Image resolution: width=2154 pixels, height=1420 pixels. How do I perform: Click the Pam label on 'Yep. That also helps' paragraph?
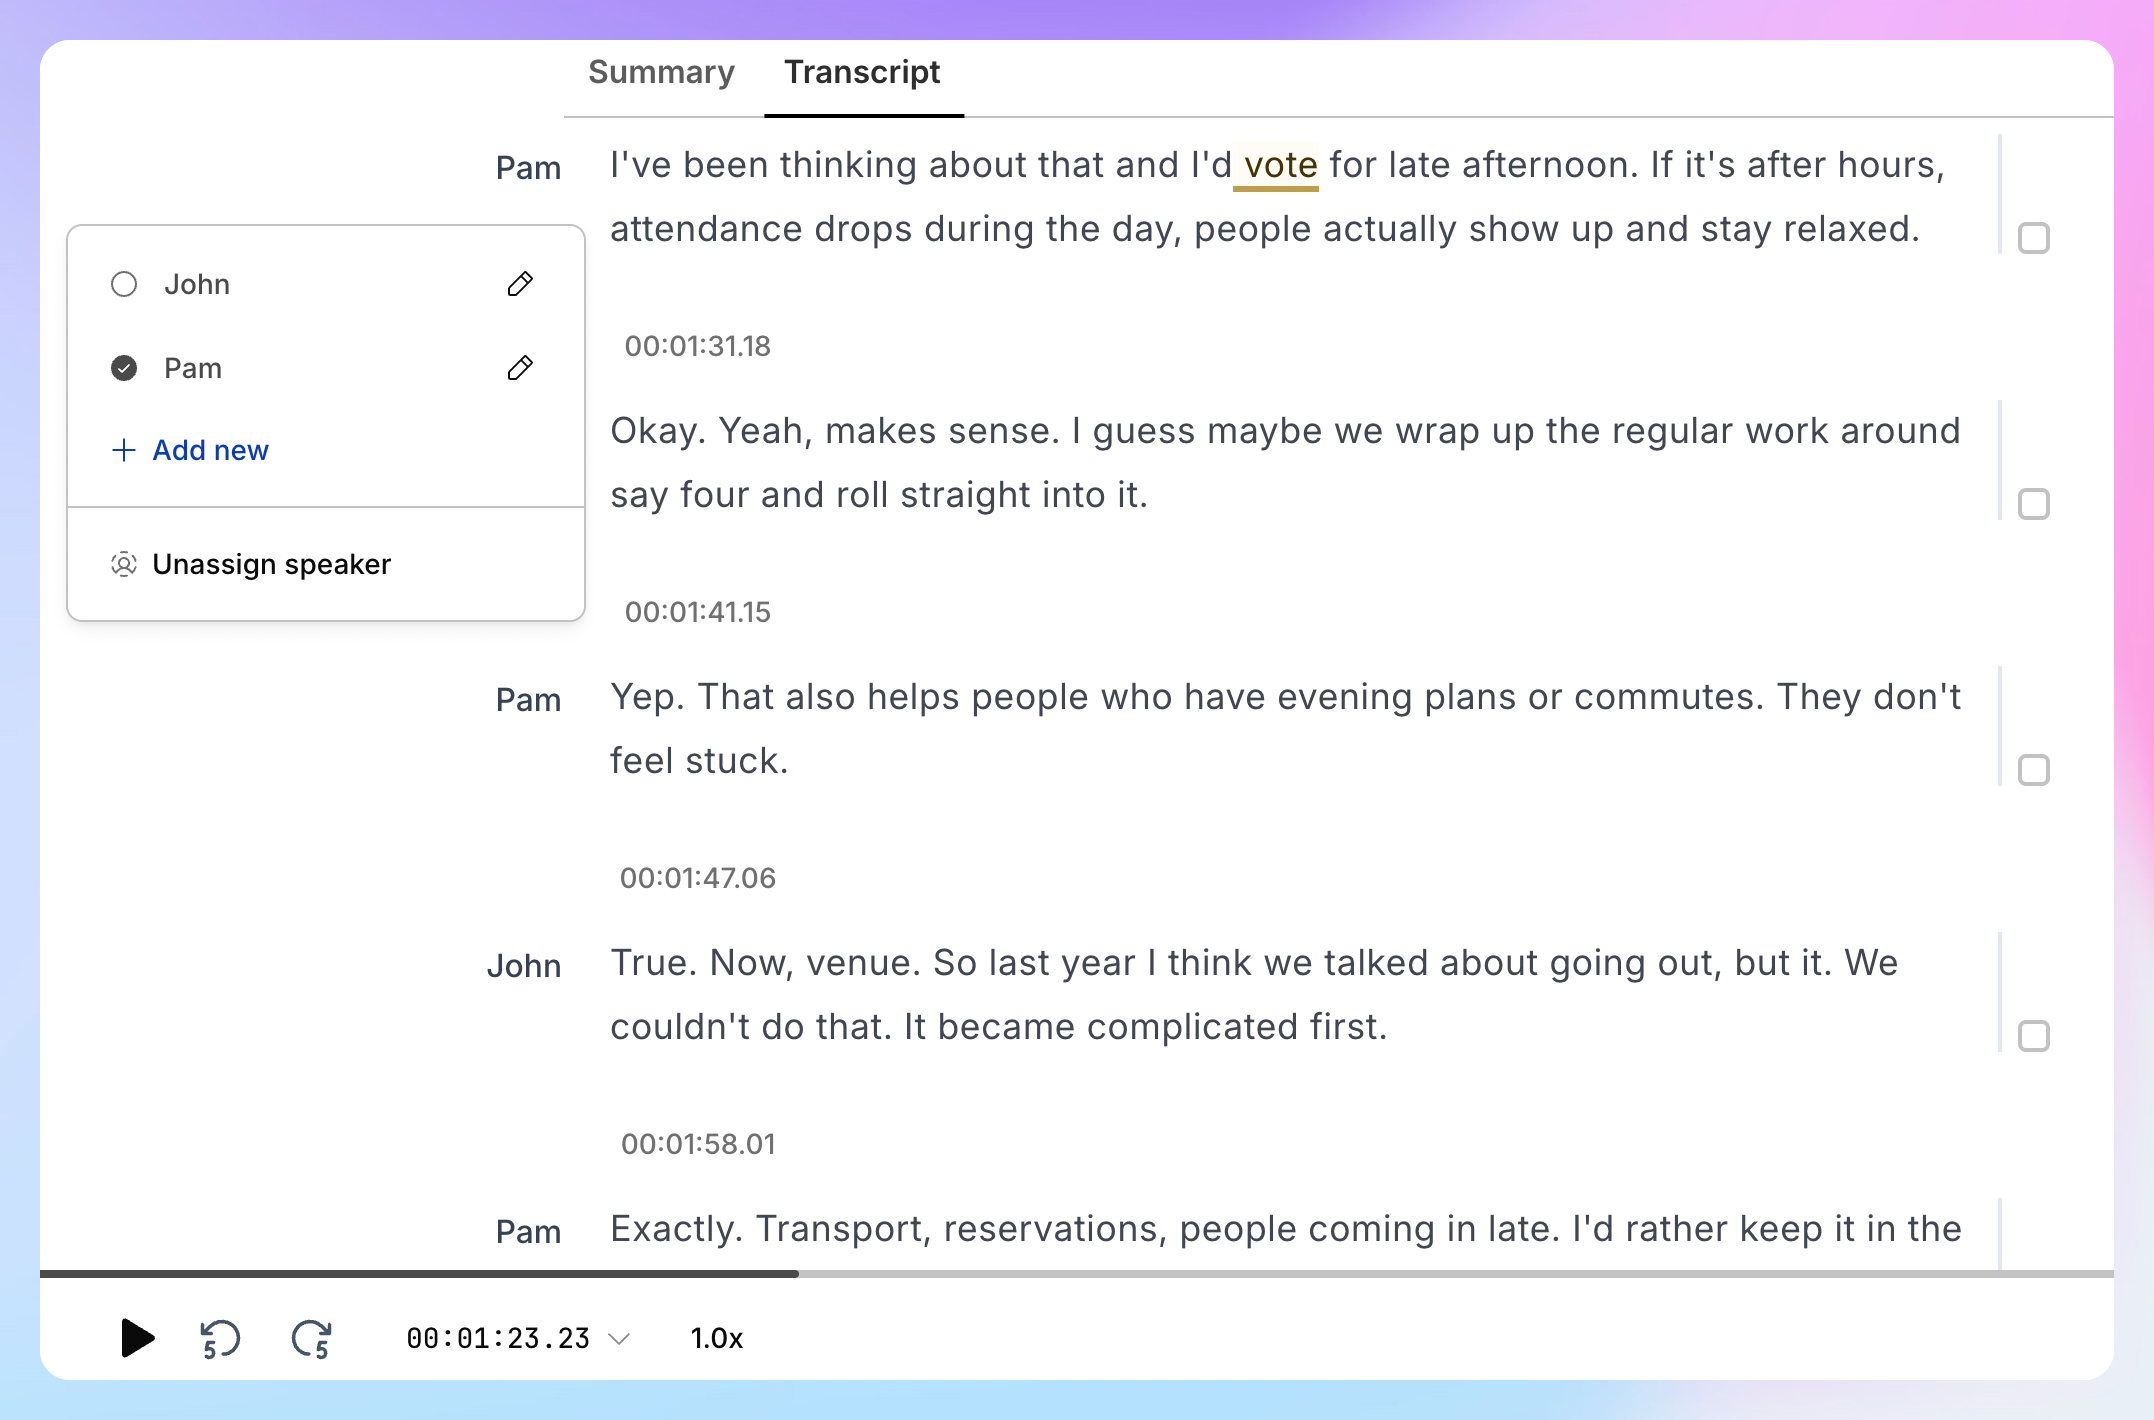click(528, 699)
